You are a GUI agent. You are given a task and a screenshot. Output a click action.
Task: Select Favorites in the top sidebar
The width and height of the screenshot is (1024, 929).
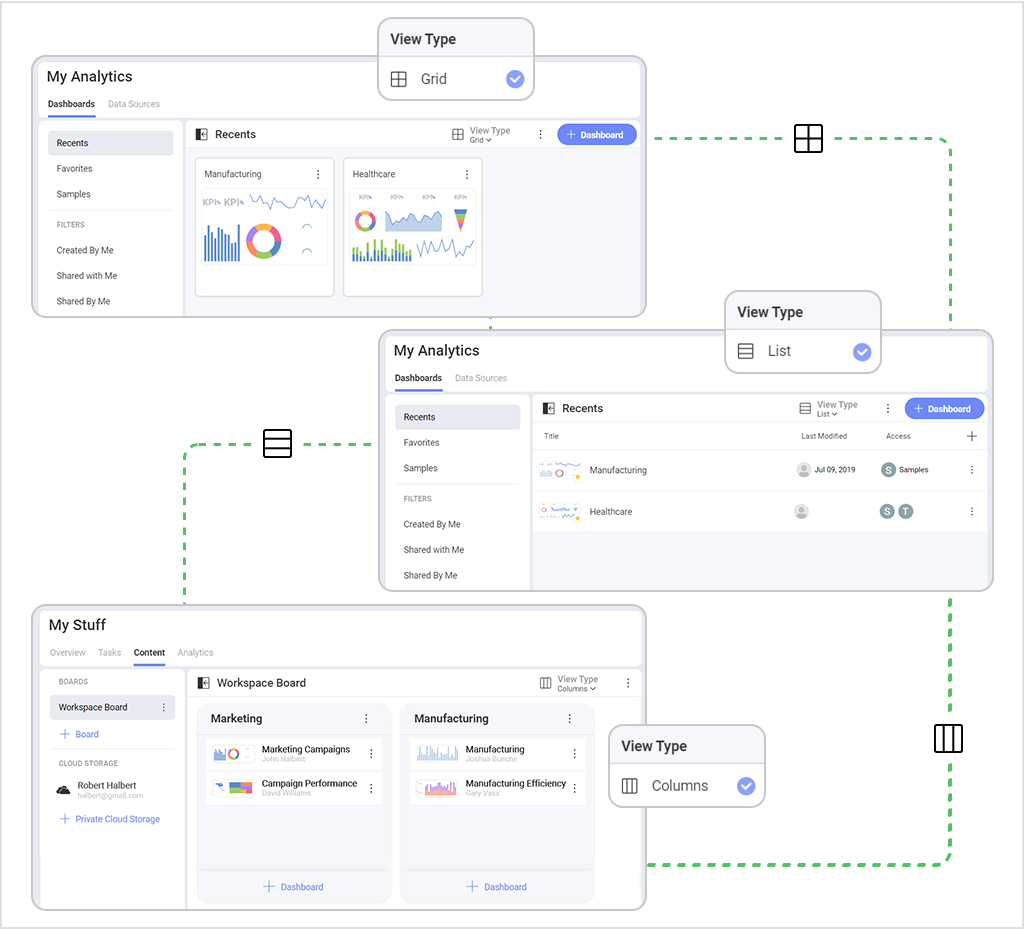74,169
